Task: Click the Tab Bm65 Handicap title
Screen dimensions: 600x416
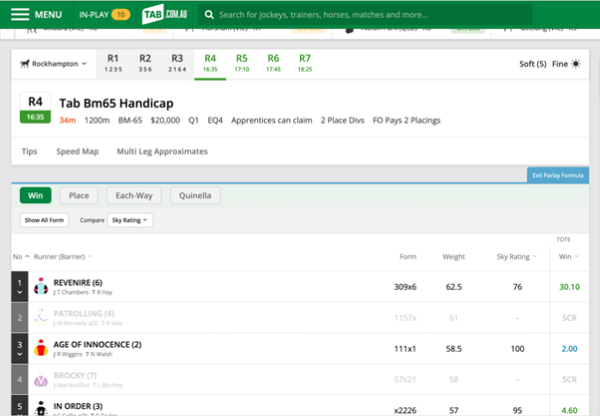Action: click(x=116, y=103)
